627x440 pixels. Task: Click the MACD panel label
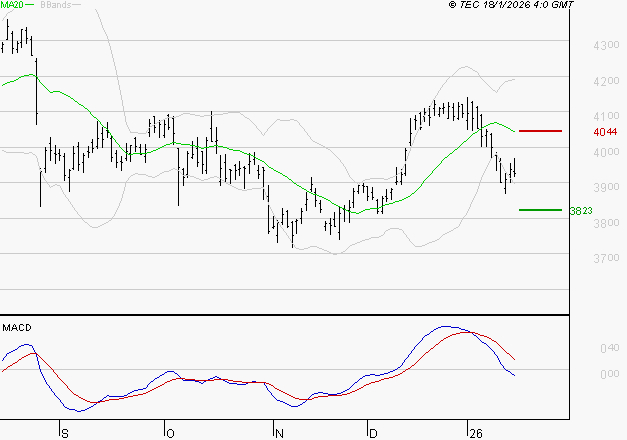pyautogui.click(x=17, y=328)
